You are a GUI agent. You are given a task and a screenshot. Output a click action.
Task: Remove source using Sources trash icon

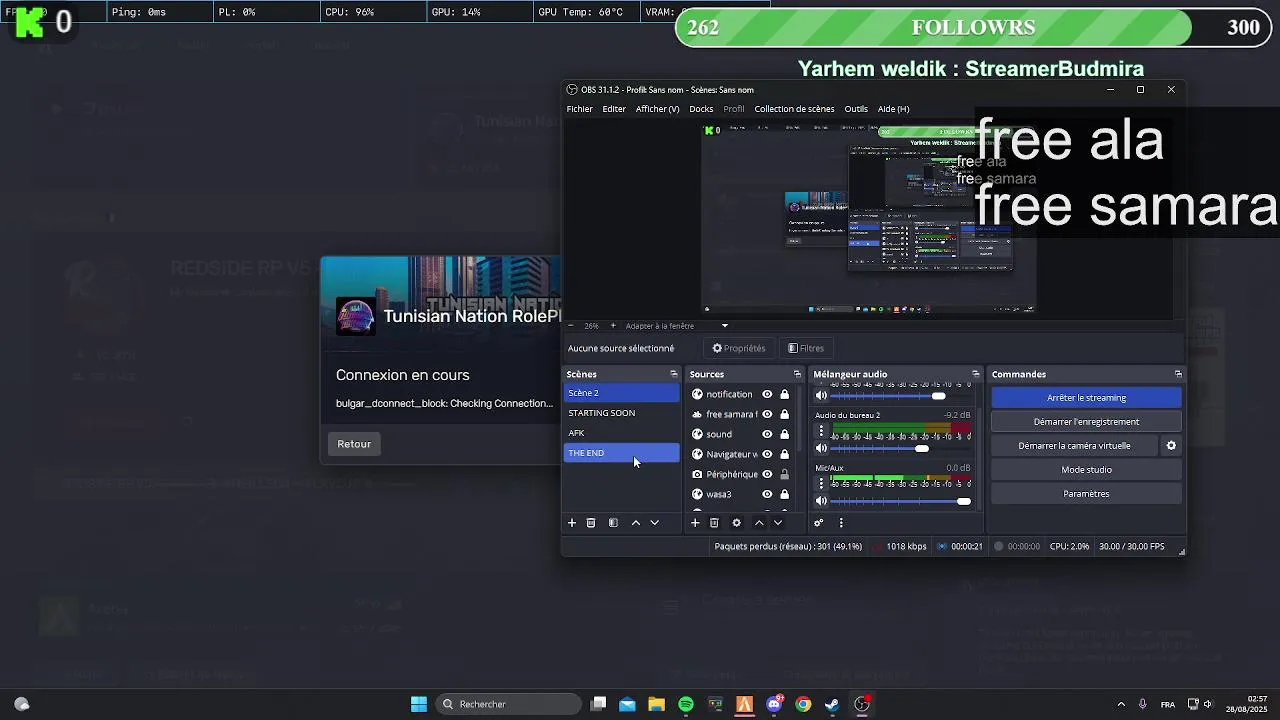714,523
